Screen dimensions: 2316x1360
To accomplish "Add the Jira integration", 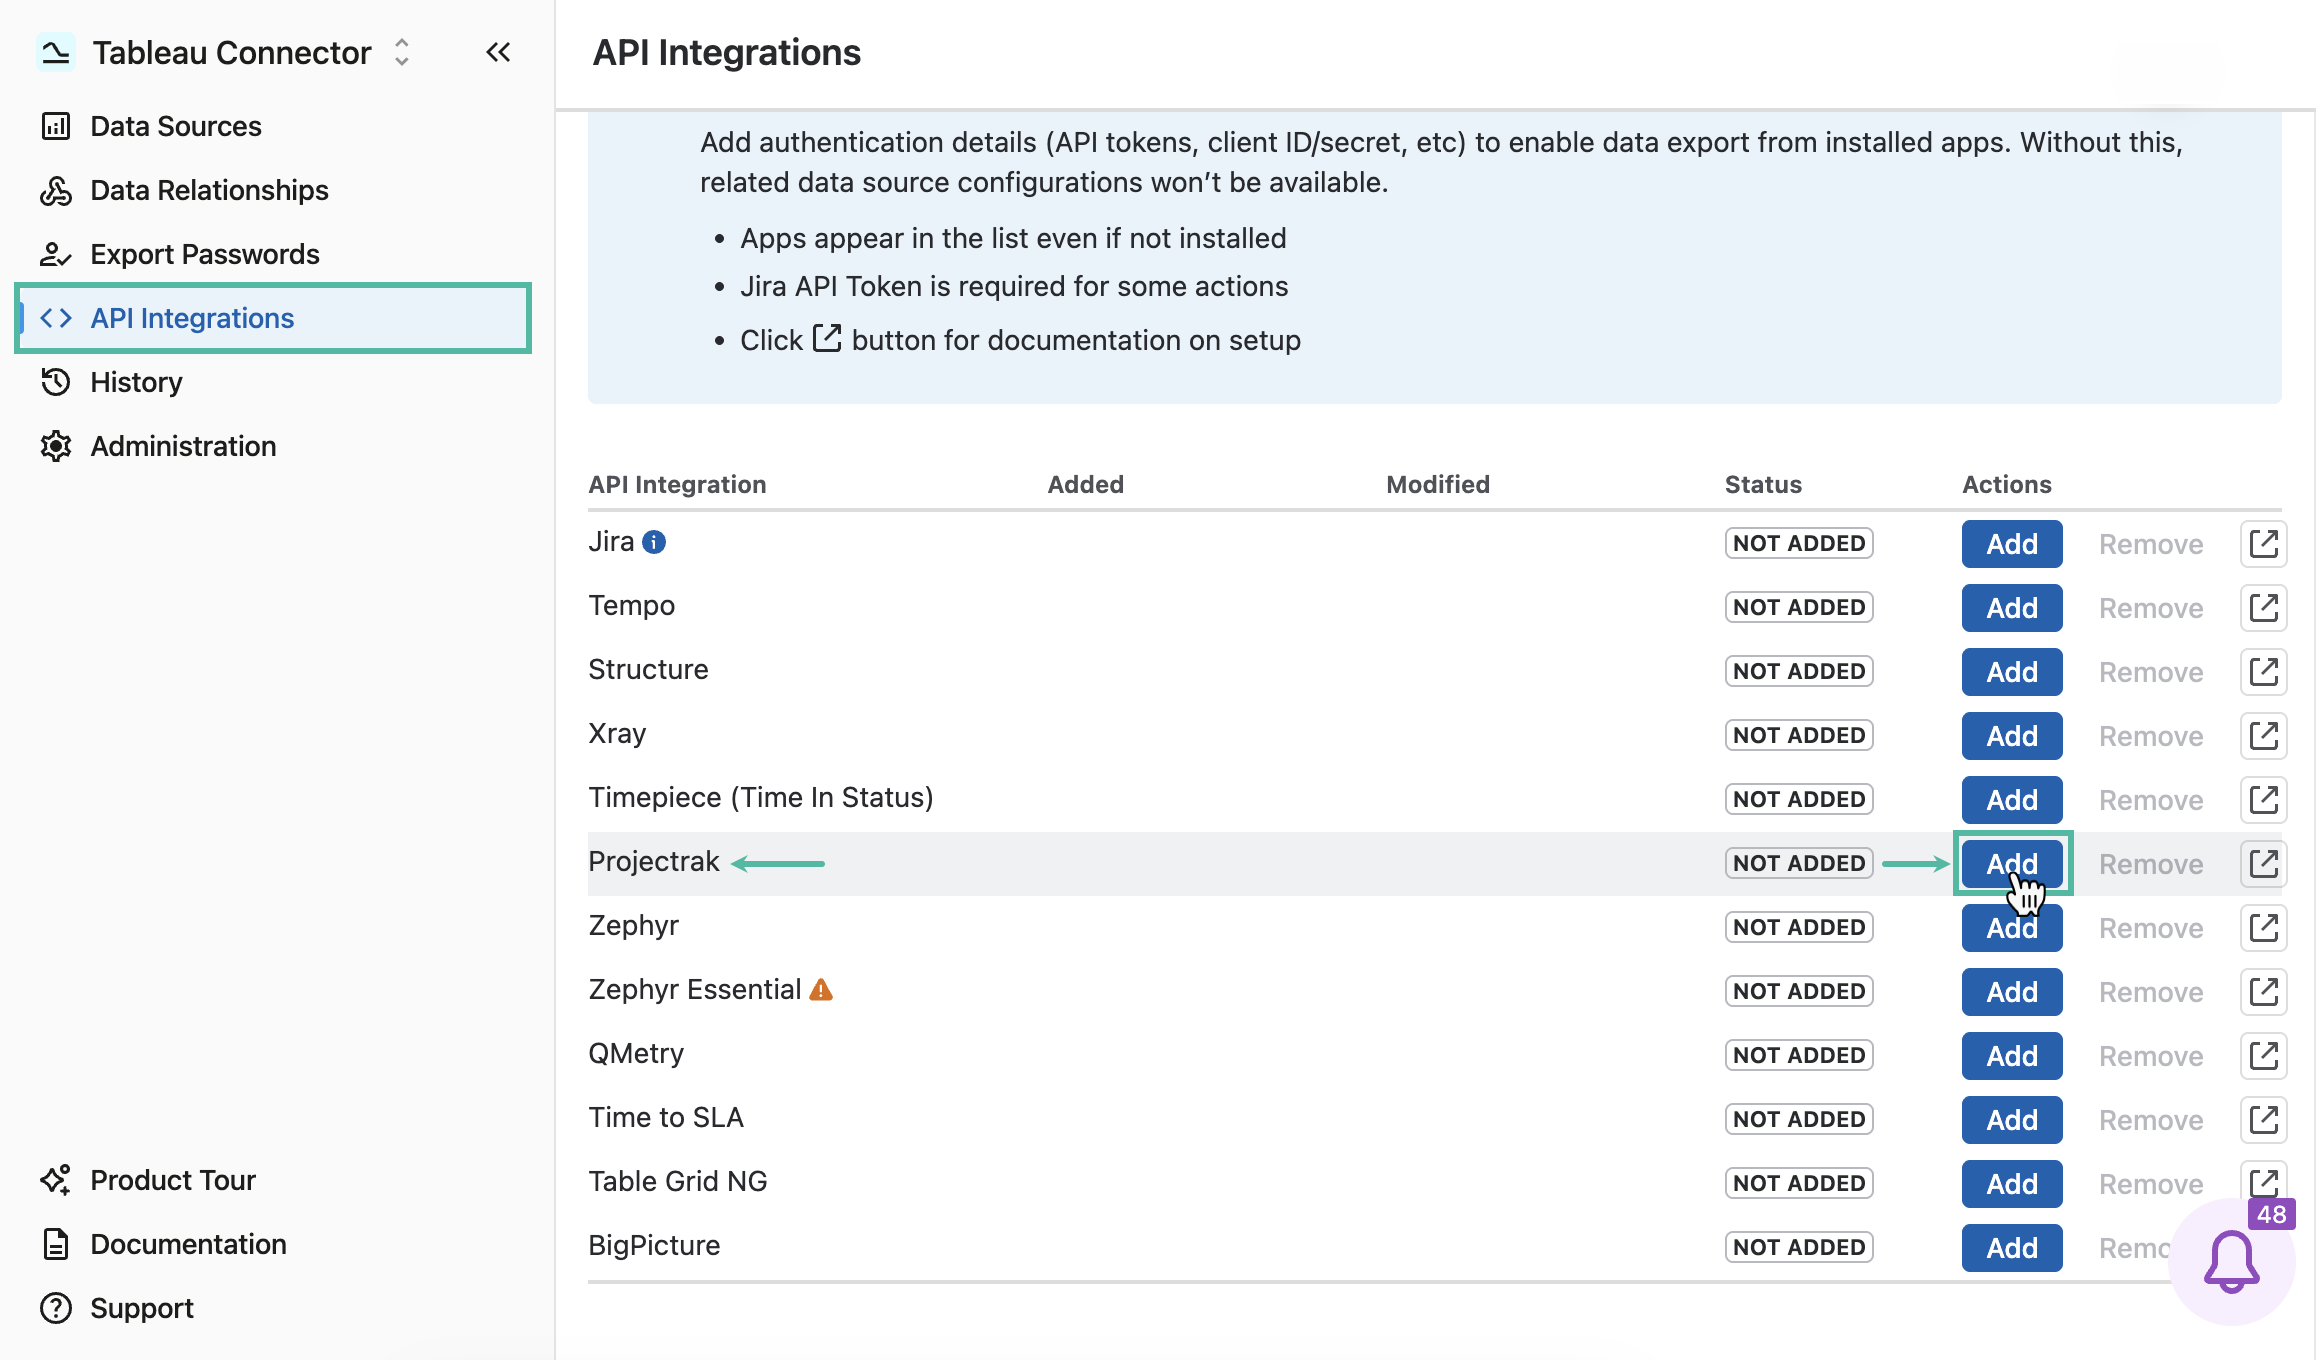I will tap(2012, 544).
